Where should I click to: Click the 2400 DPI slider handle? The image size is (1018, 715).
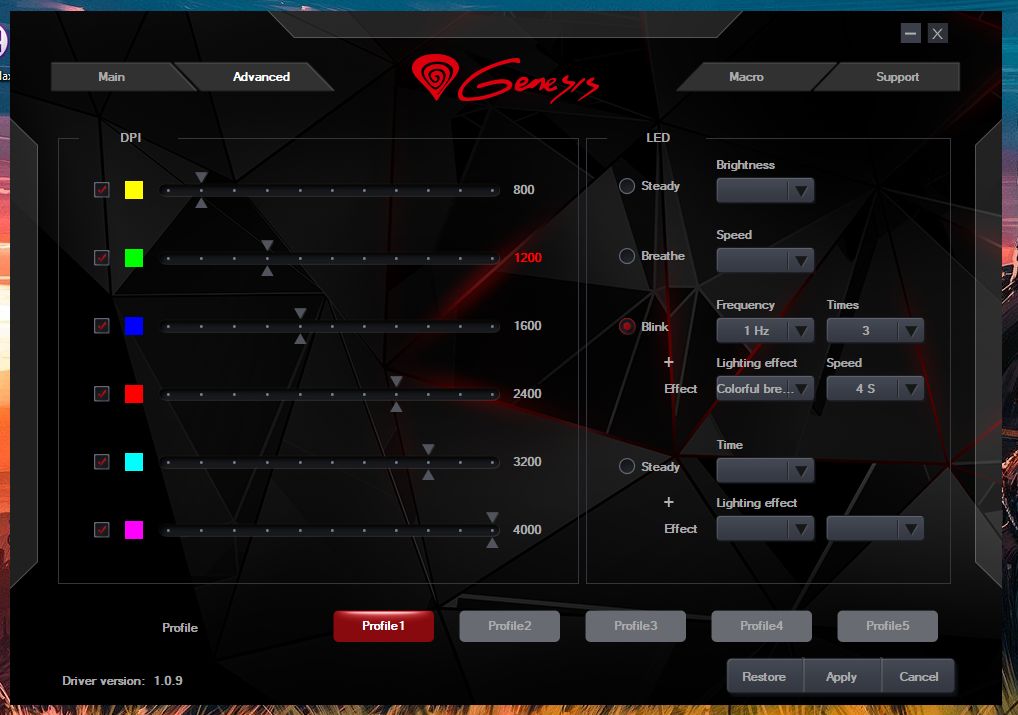pos(396,394)
